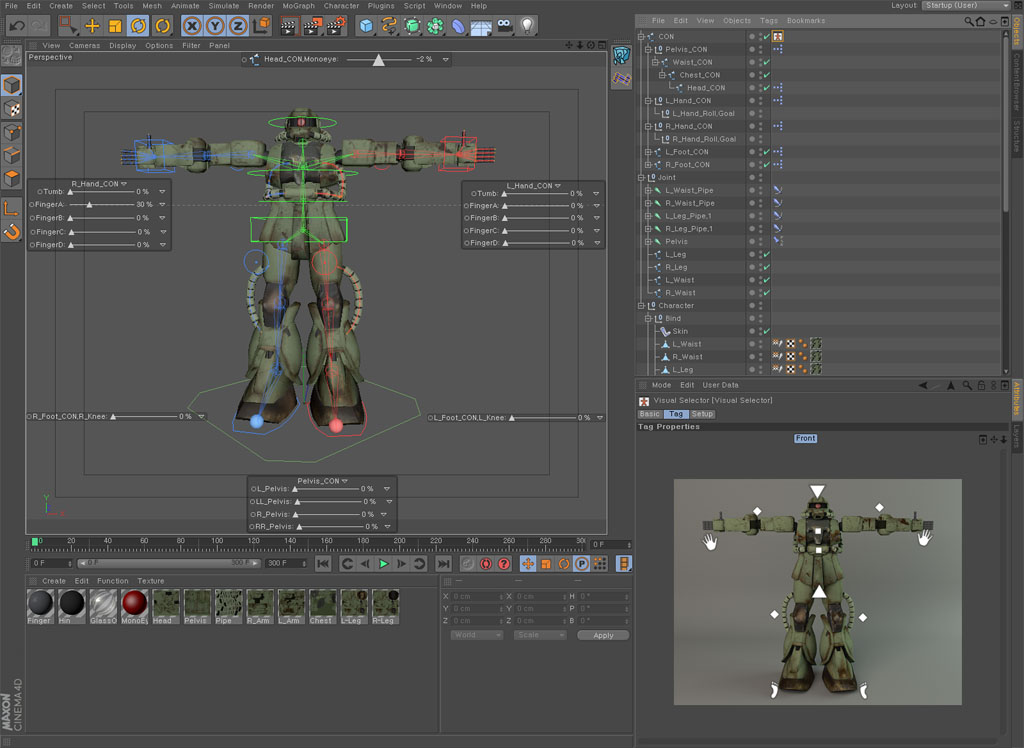Go to start of timeline
Viewport: 1024px width, 748px height.
tap(323, 564)
